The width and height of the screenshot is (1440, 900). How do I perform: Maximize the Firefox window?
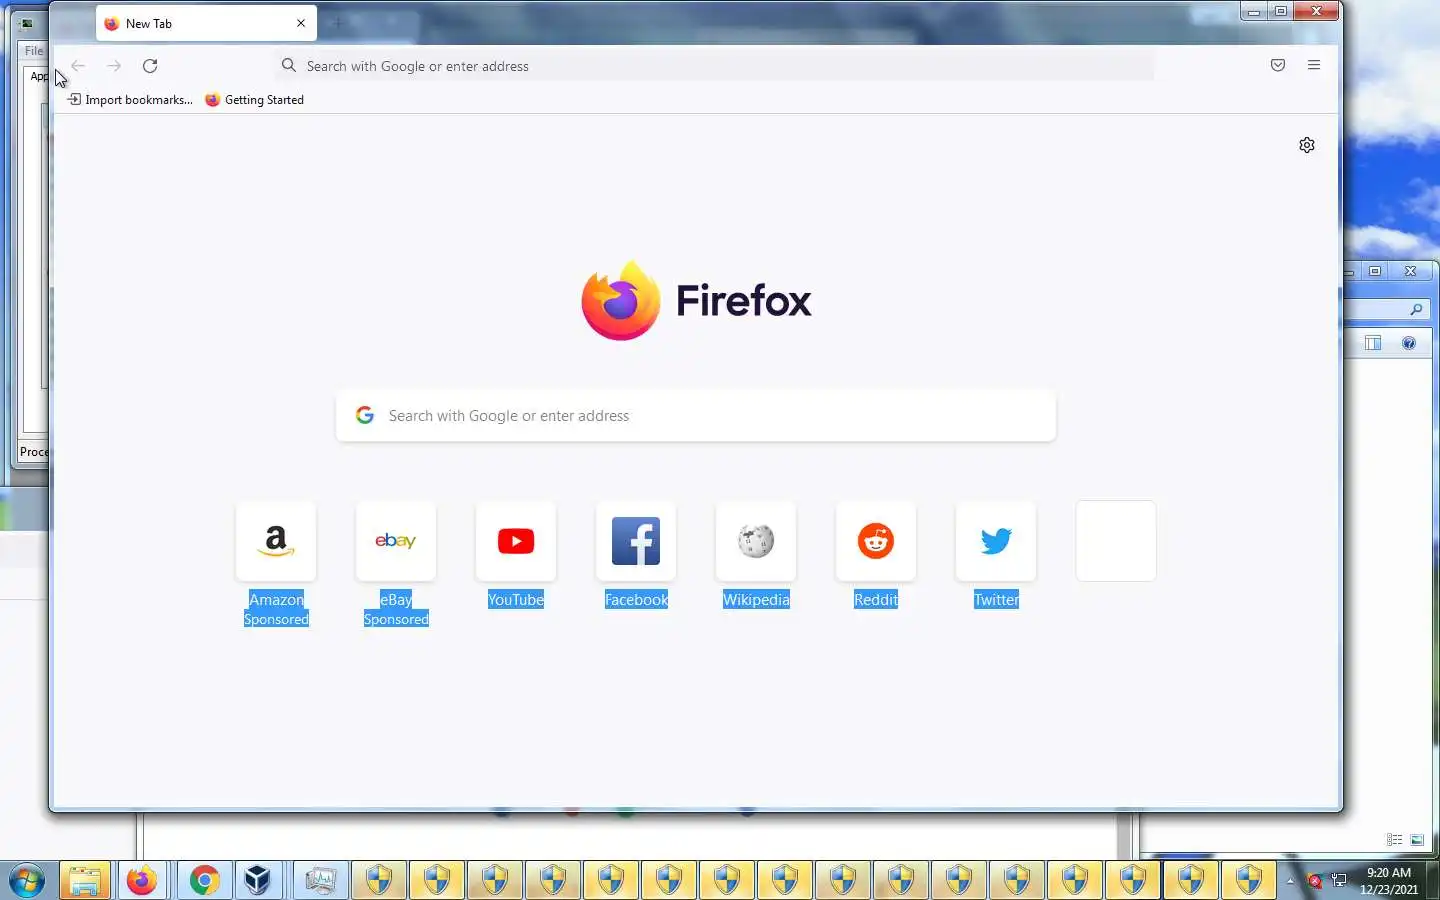(1281, 11)
